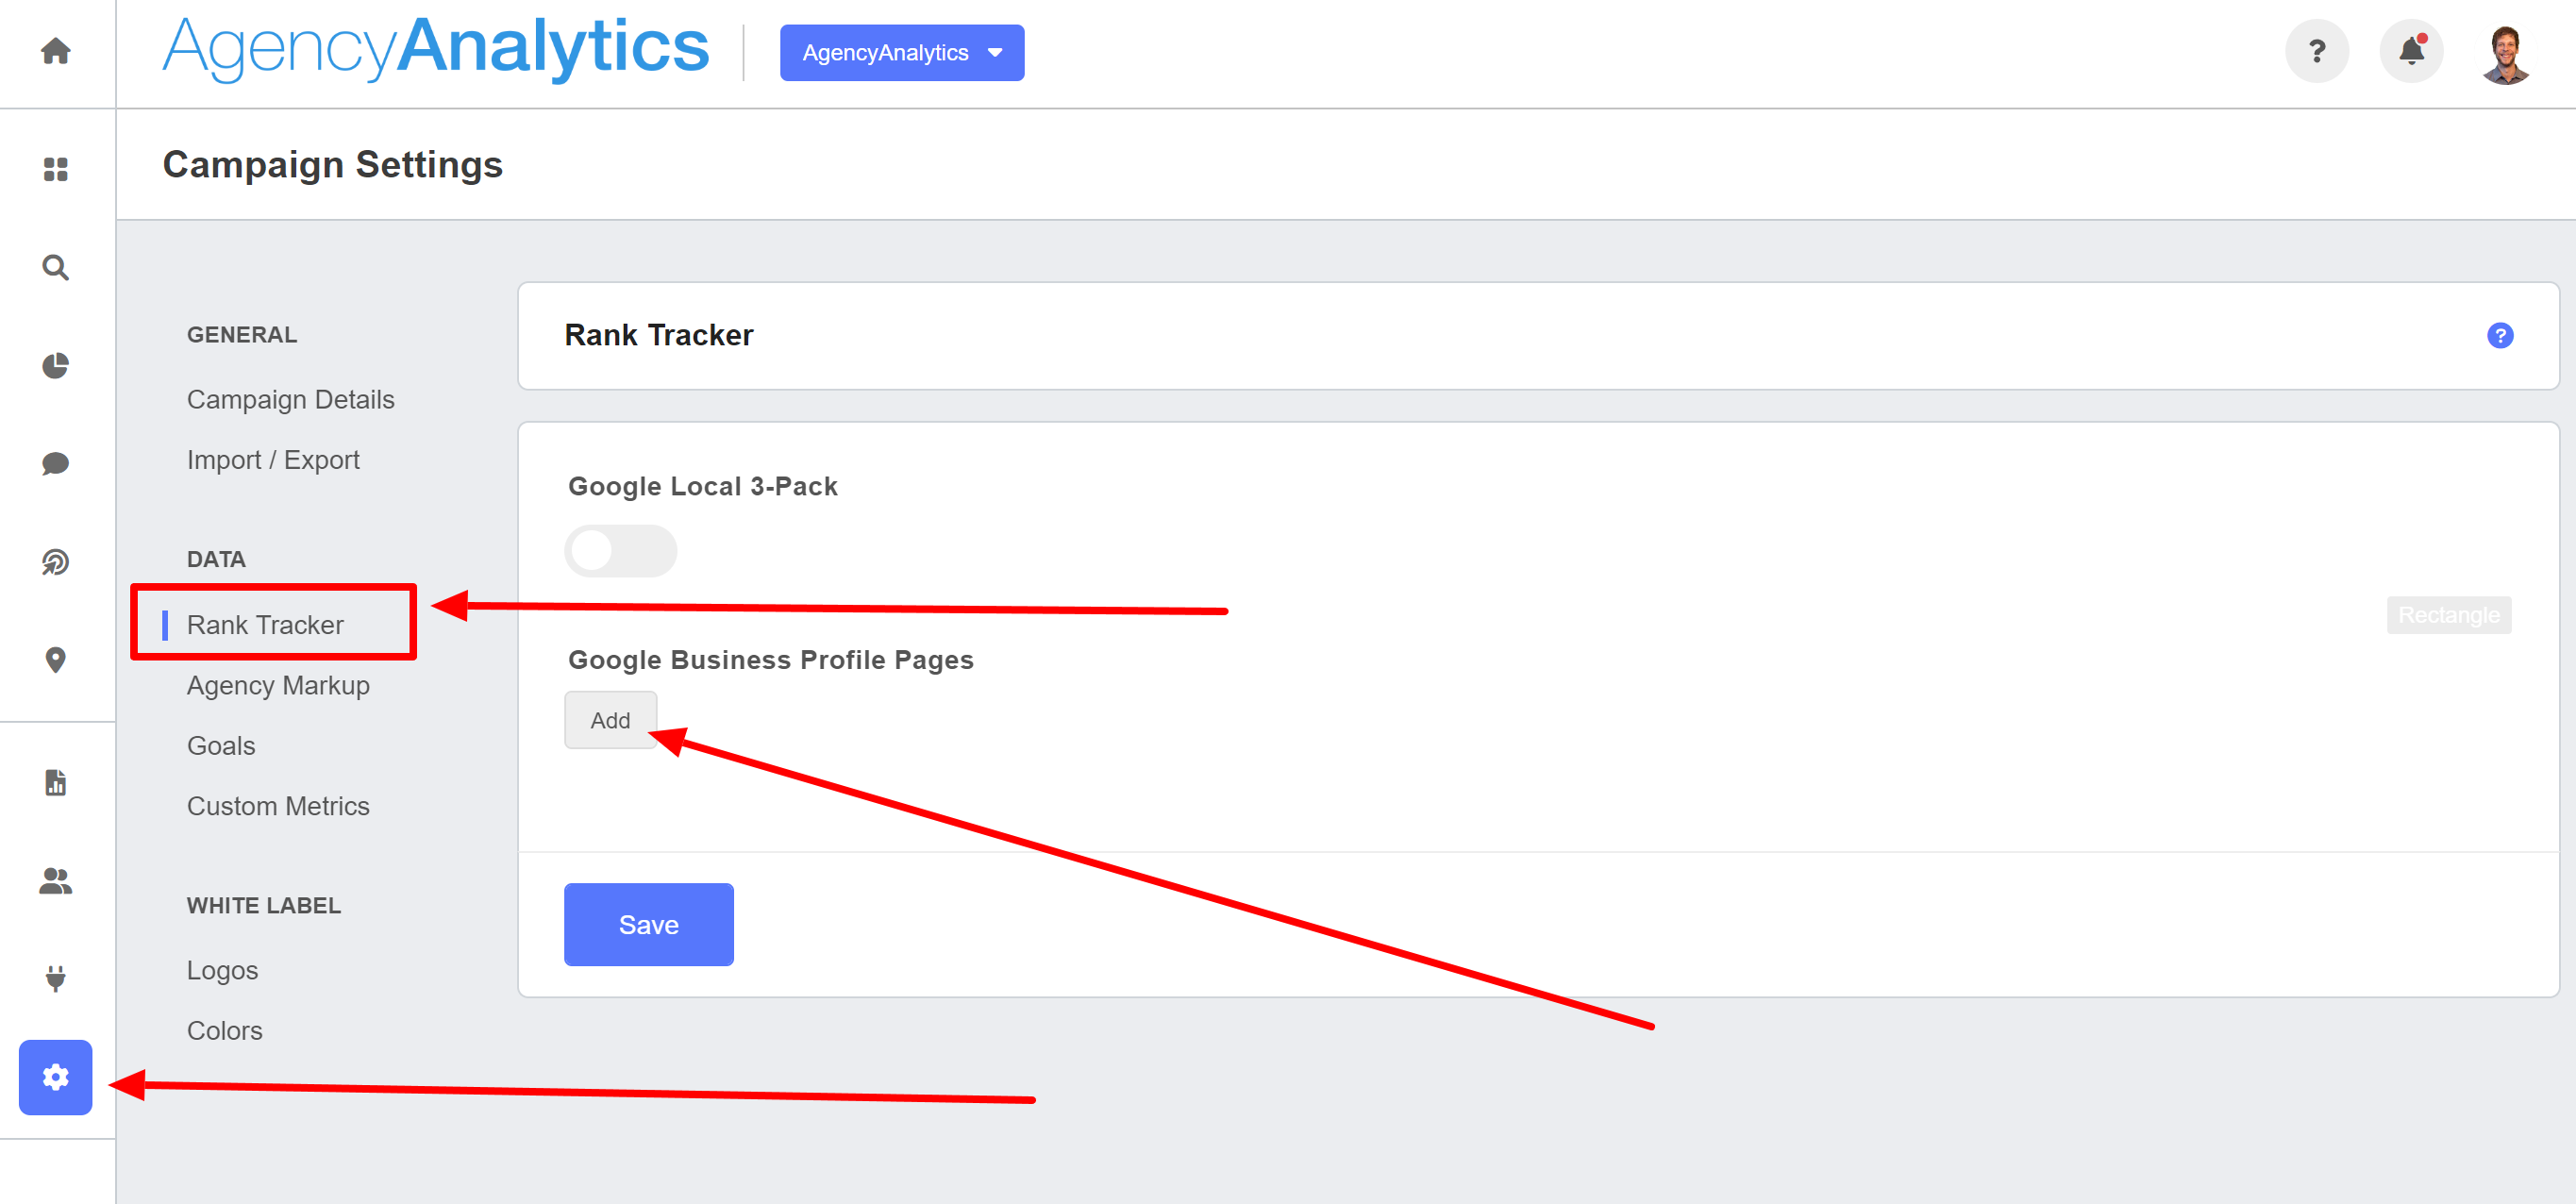
Task: Open Campaign Details settings section
Action: point(290,400)
